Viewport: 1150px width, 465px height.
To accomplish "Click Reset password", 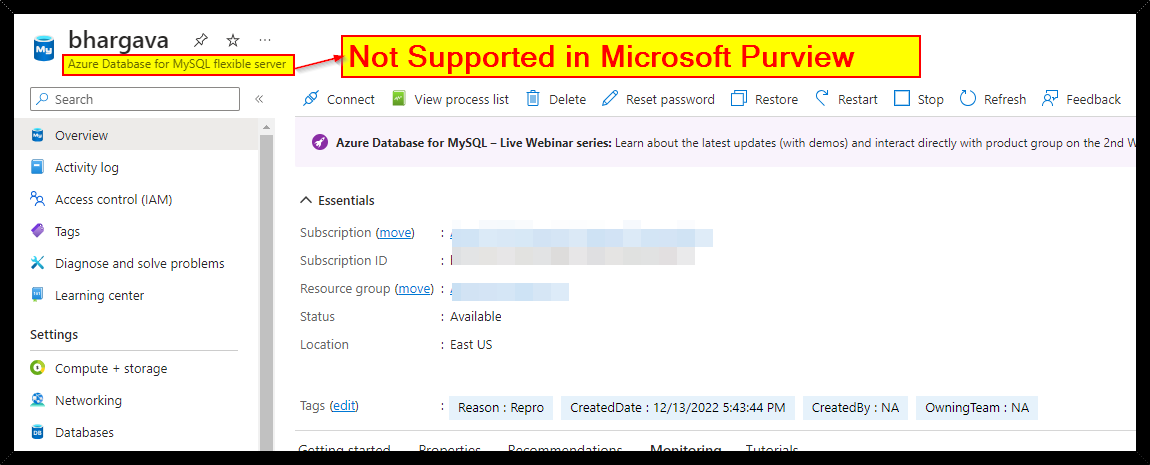I will [658, 99].
